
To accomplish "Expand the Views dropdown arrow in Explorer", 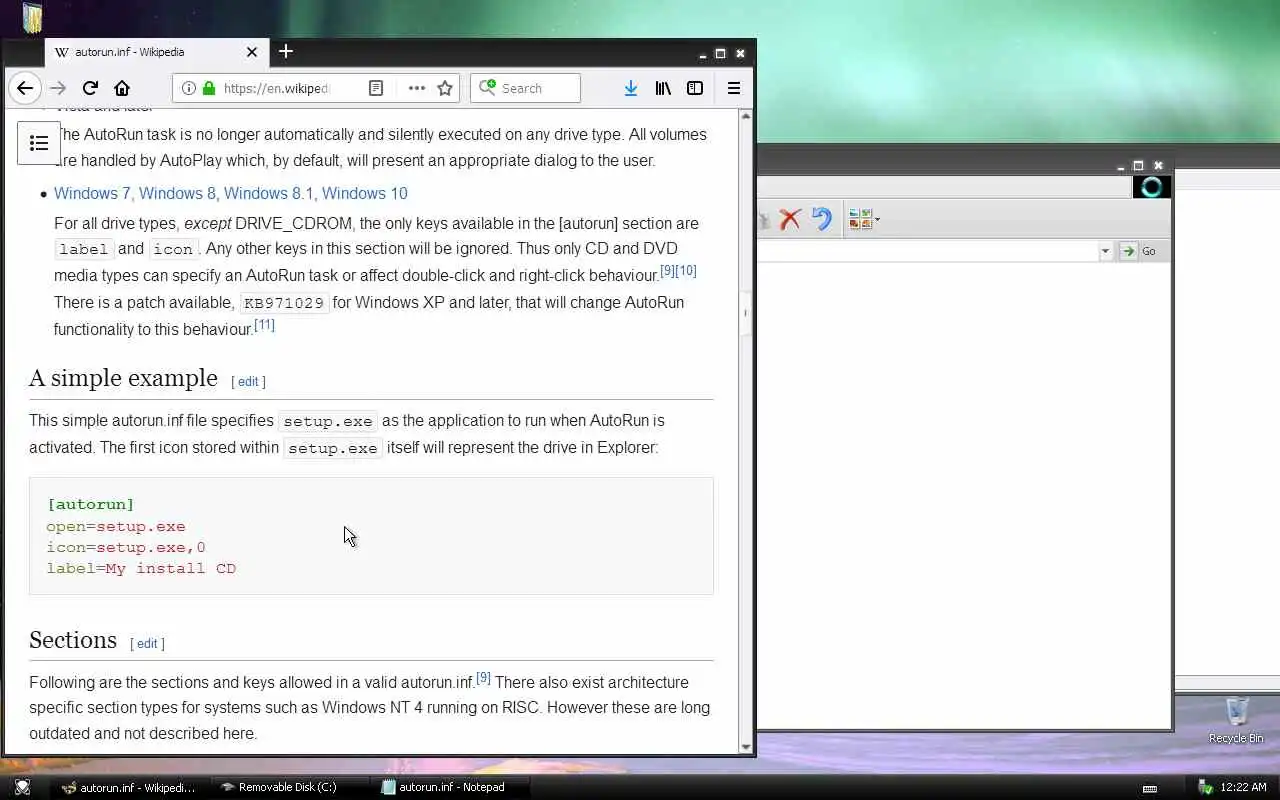I will tap(877, 219).
